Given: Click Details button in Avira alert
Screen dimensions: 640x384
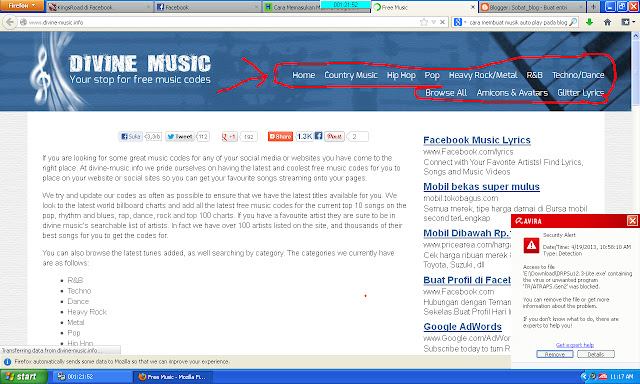Looking at the screenshot, I should 596,354.
